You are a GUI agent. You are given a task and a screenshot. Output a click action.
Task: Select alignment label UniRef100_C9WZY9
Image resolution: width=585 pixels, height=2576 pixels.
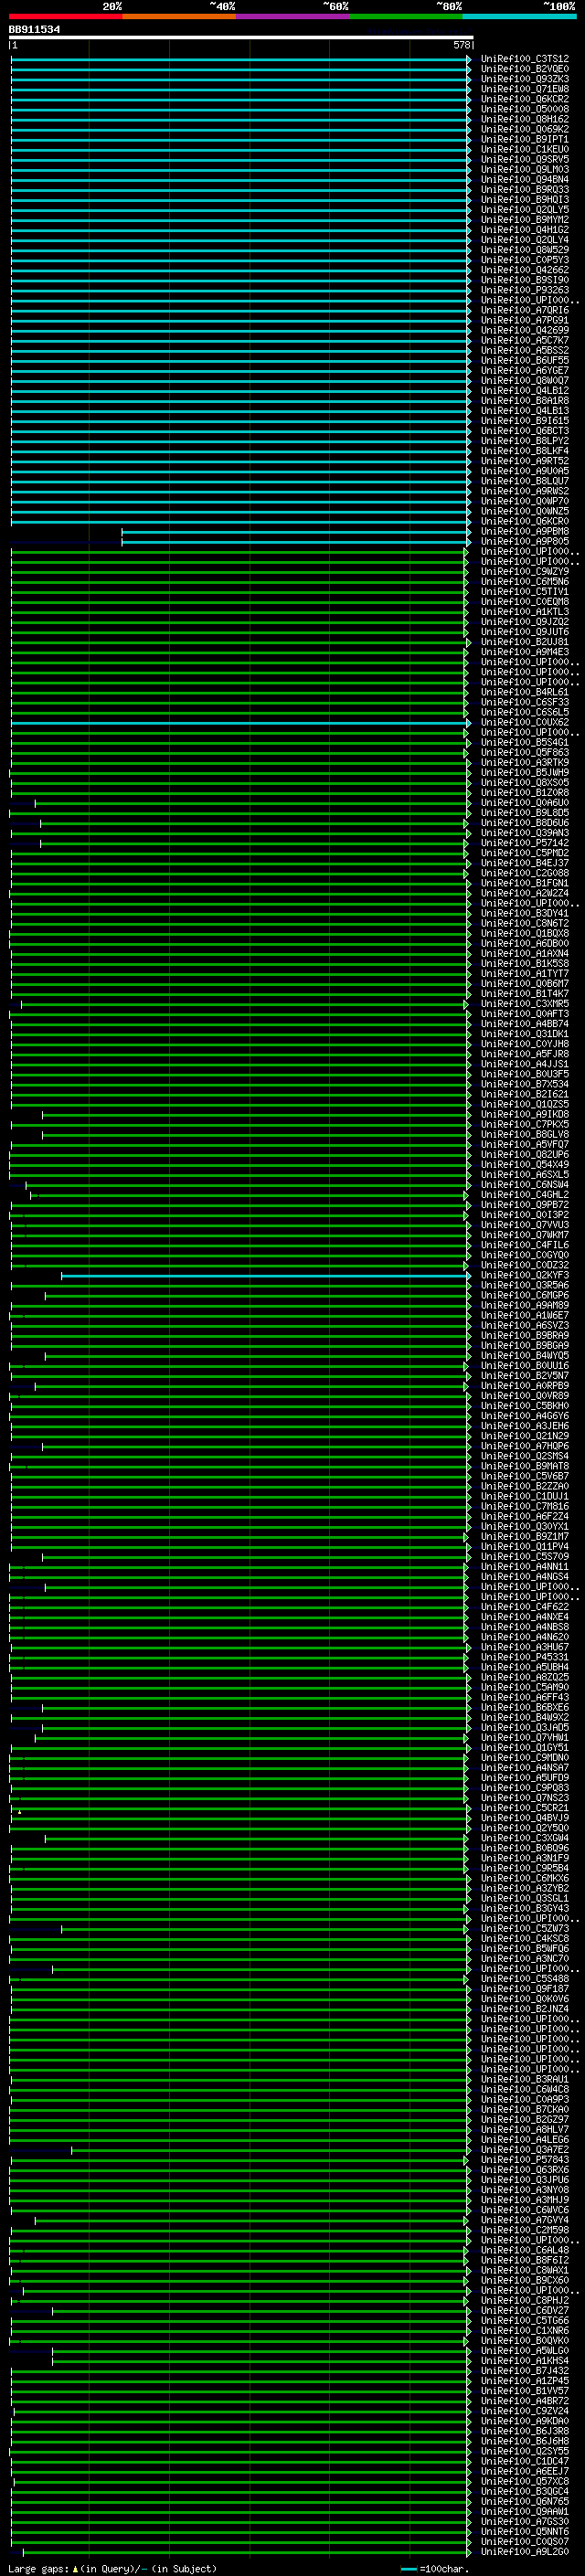point(524,572)
